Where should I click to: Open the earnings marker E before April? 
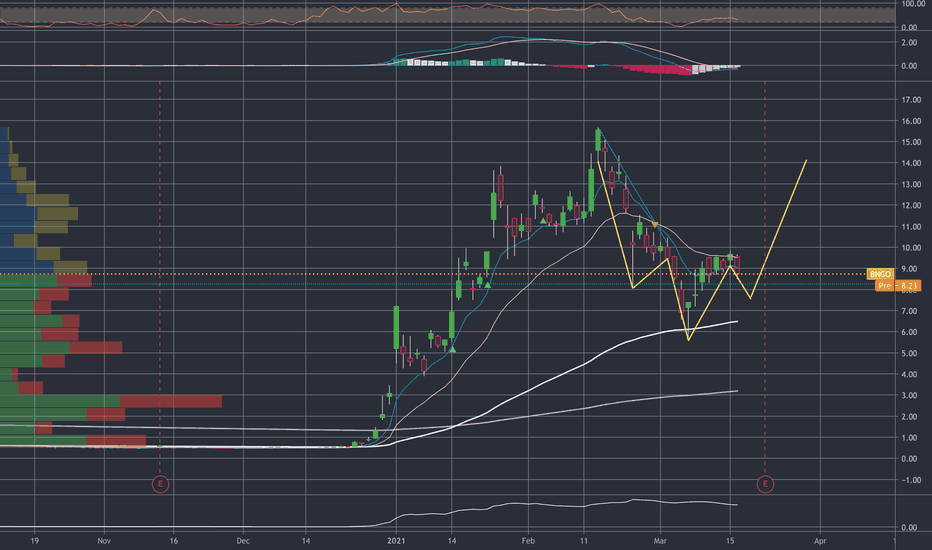click(x=765, y=484)
